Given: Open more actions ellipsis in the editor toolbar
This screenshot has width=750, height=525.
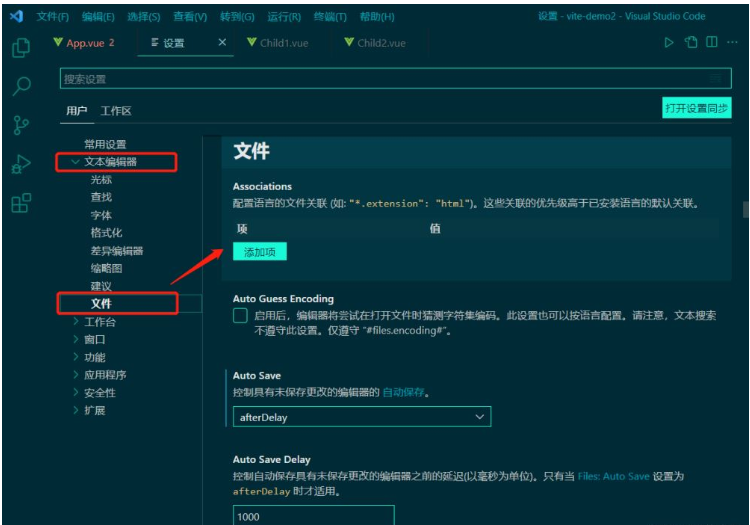Looking at the screenshot, I should pyautogui.click(x=732, y=42).
